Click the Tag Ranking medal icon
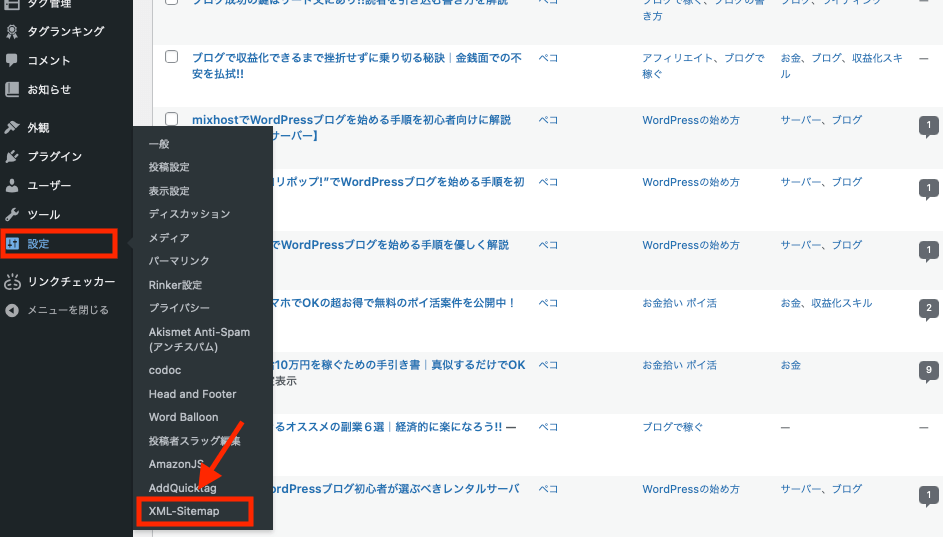943x537 pixels. point(12,32)
